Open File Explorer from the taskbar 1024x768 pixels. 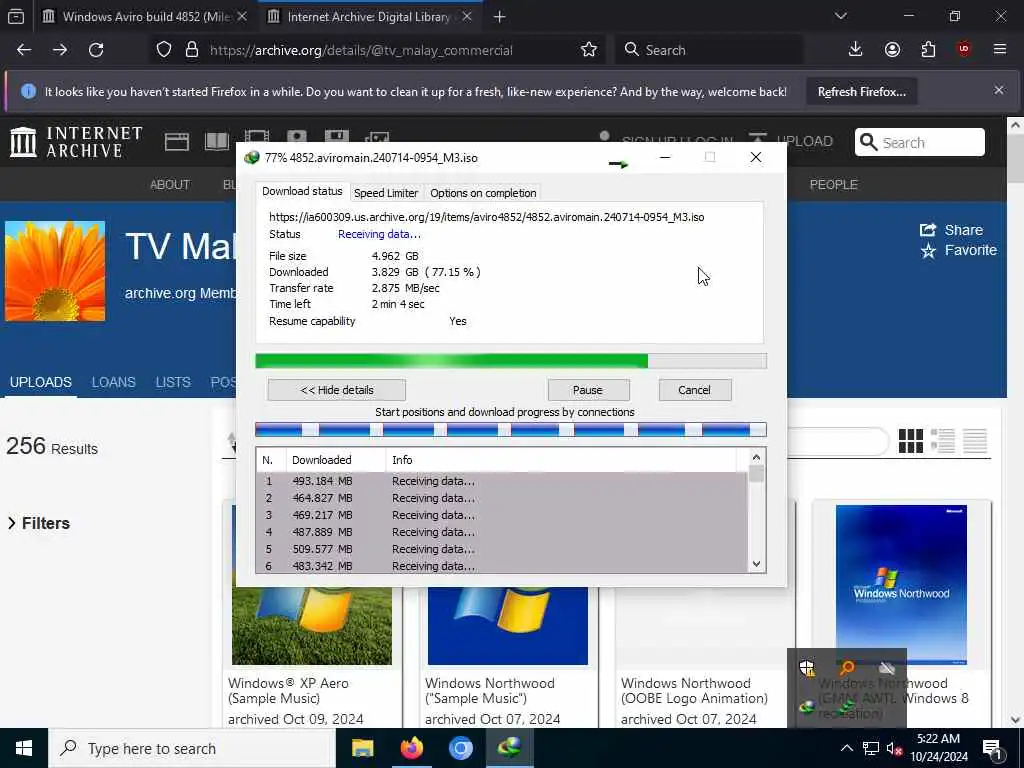(362, 748)
